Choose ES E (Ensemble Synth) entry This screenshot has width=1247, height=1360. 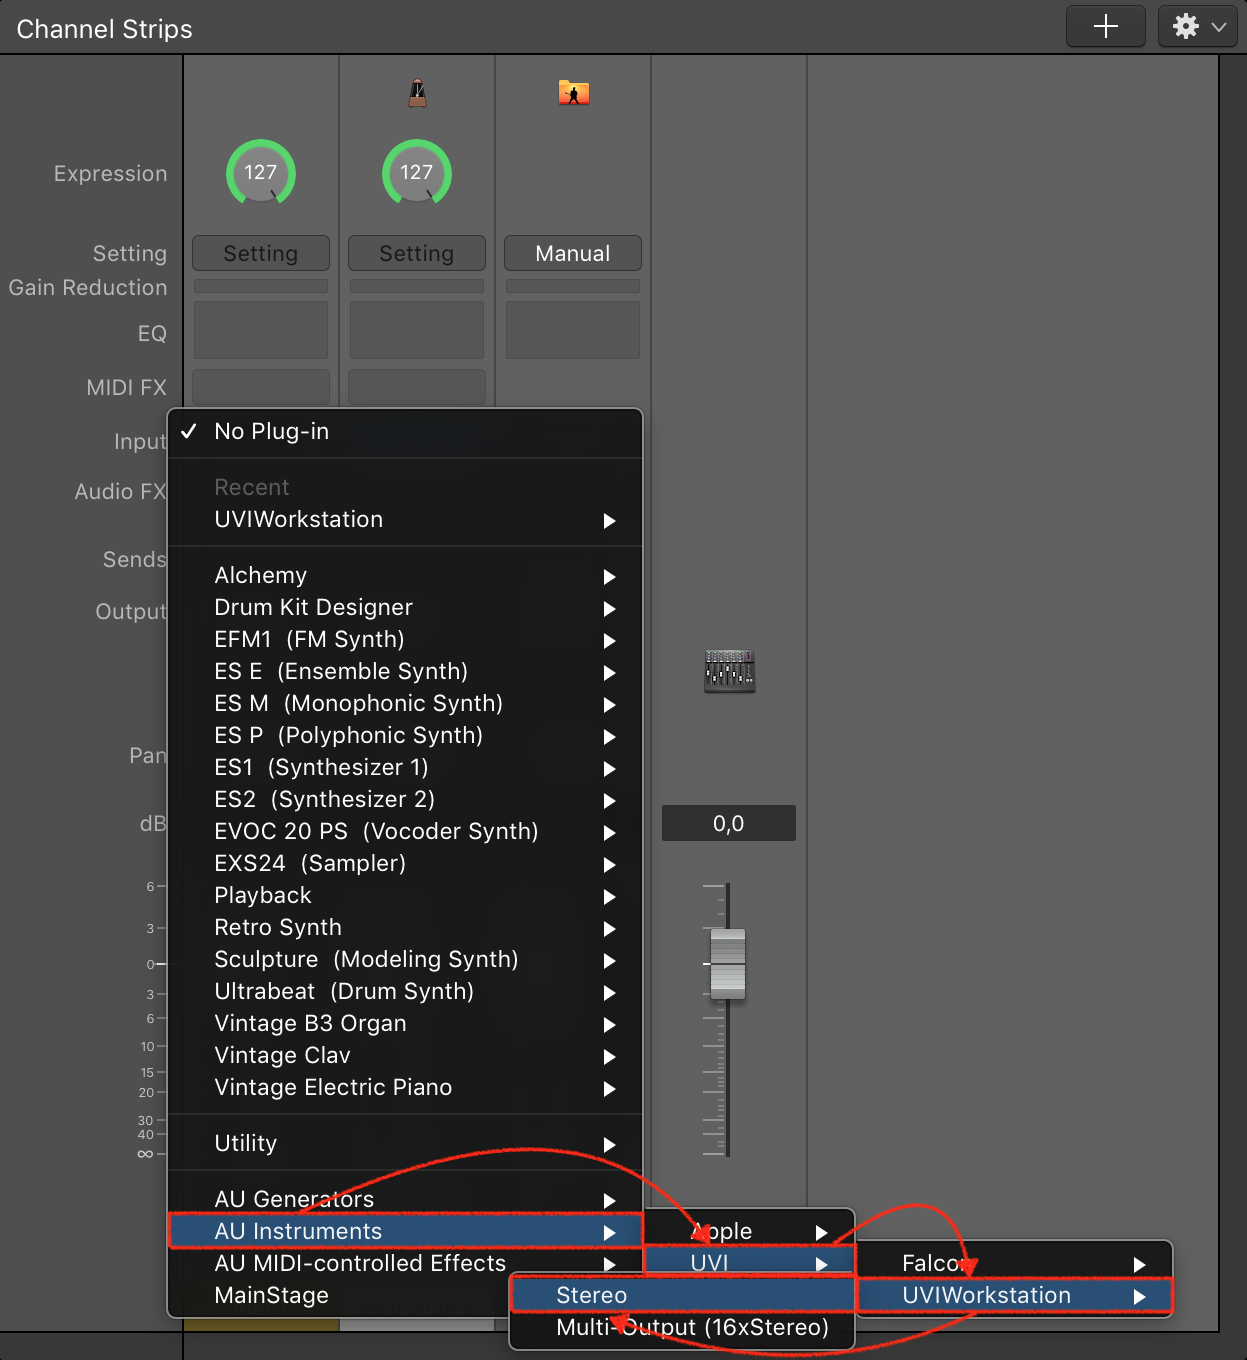click(405, 671)
